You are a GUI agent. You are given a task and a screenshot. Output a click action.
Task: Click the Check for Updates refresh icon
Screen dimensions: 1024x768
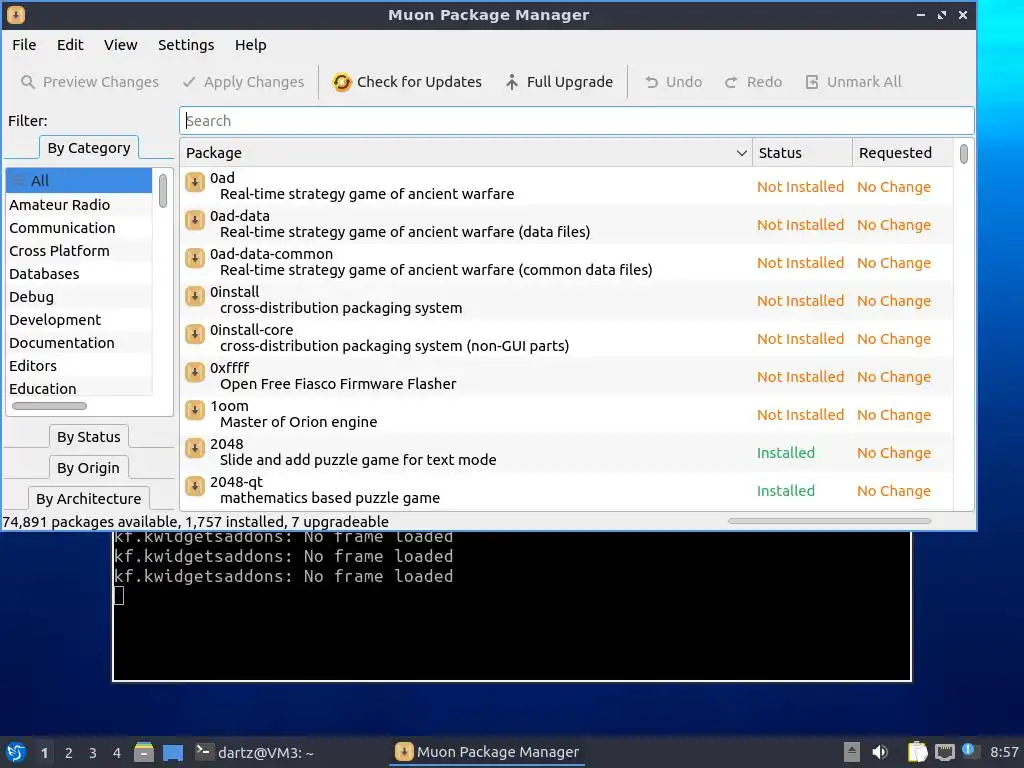[342, 82]
